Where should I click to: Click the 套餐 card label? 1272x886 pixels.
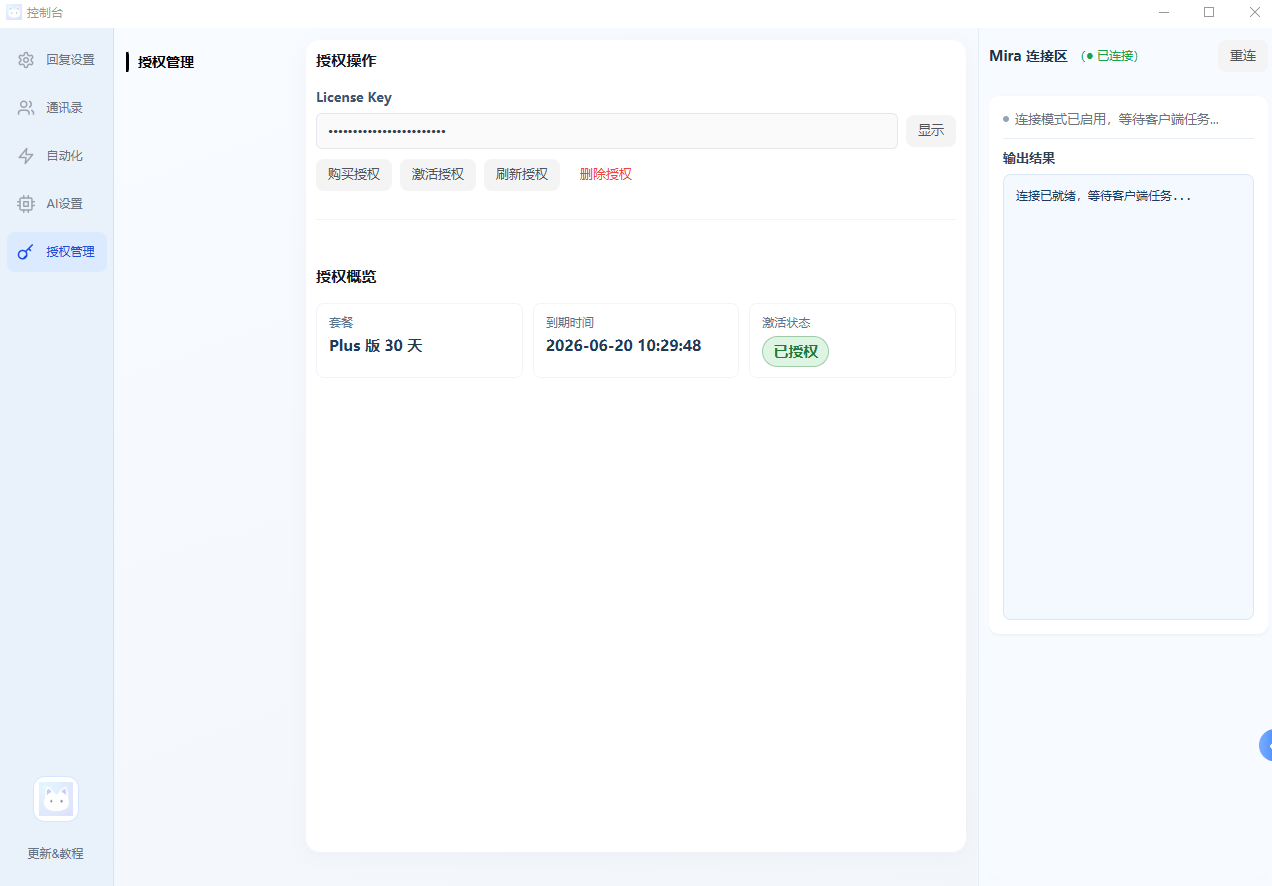(342, 323)
